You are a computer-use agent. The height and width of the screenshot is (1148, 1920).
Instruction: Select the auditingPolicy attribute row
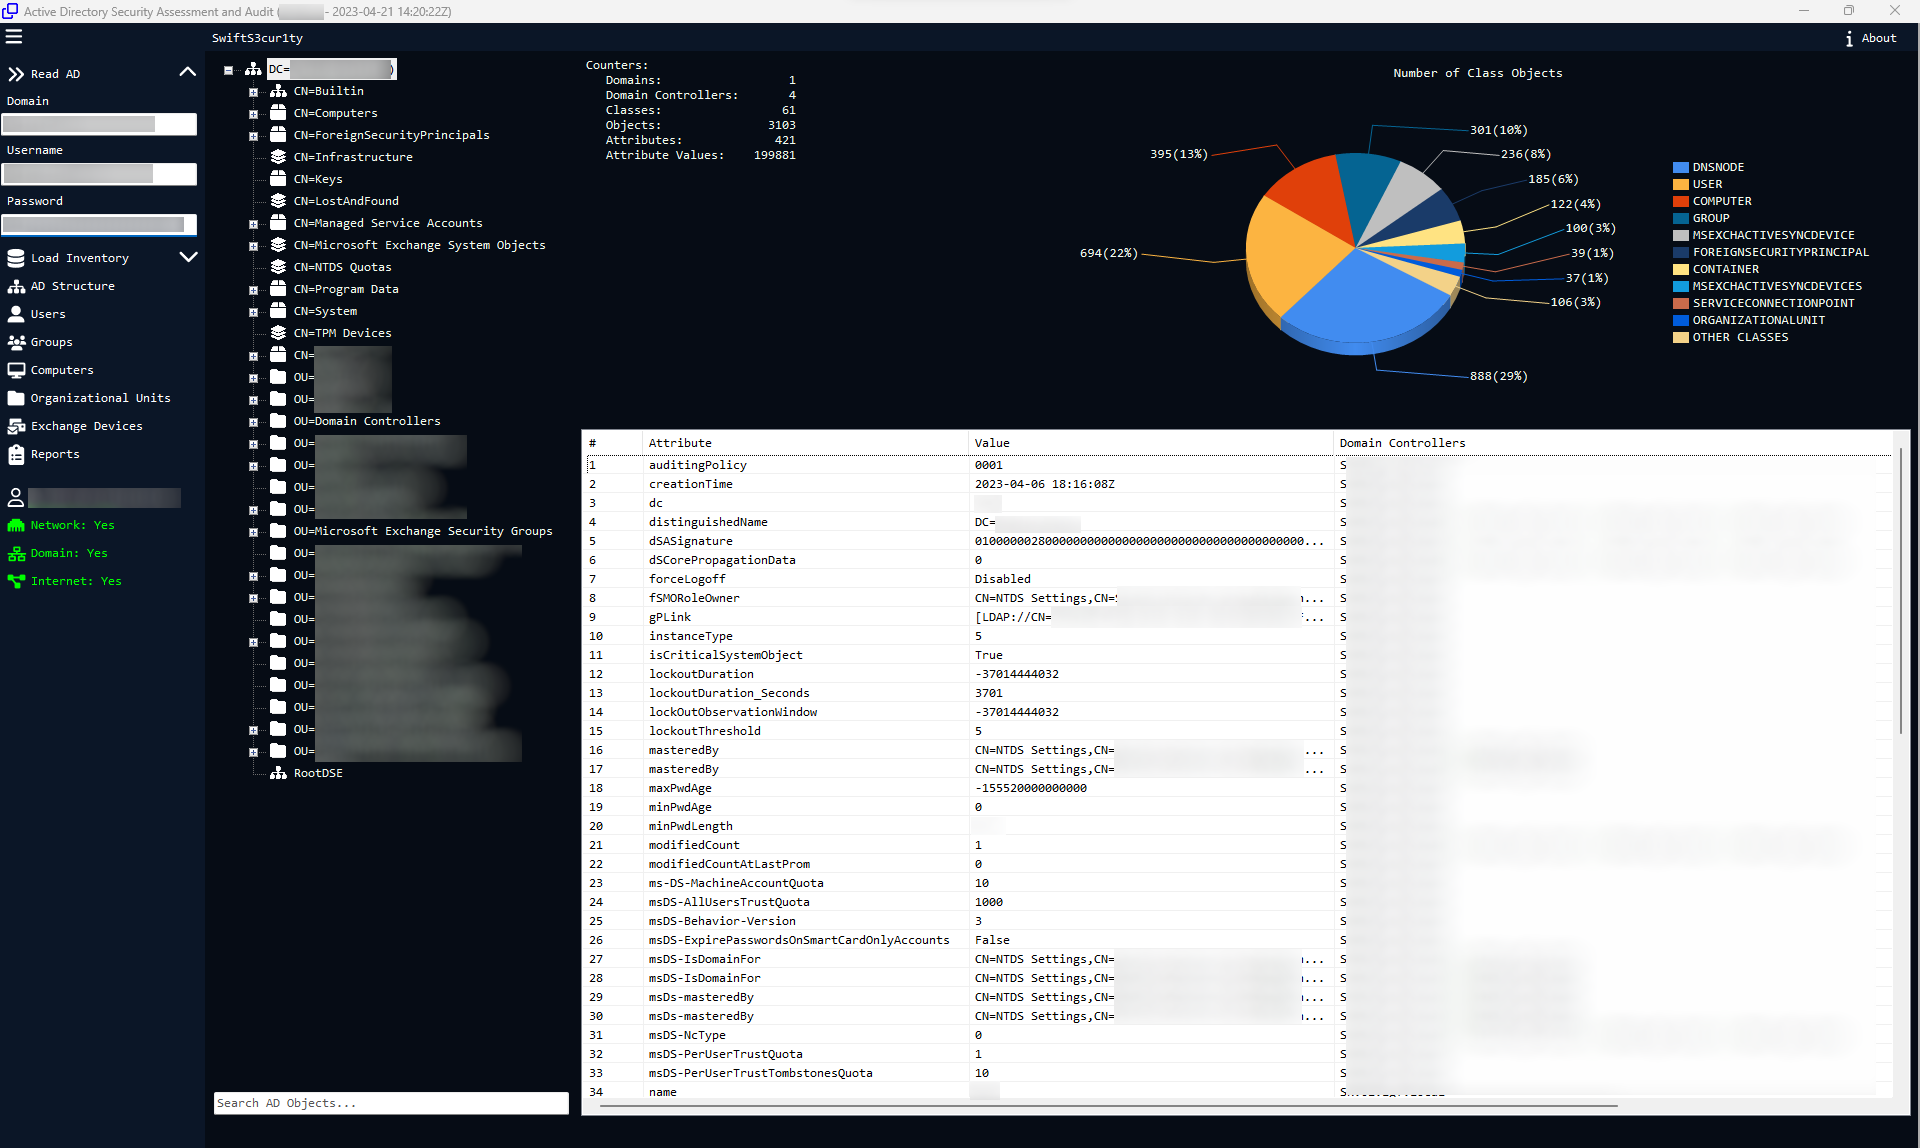click(x=1238, y=465)
